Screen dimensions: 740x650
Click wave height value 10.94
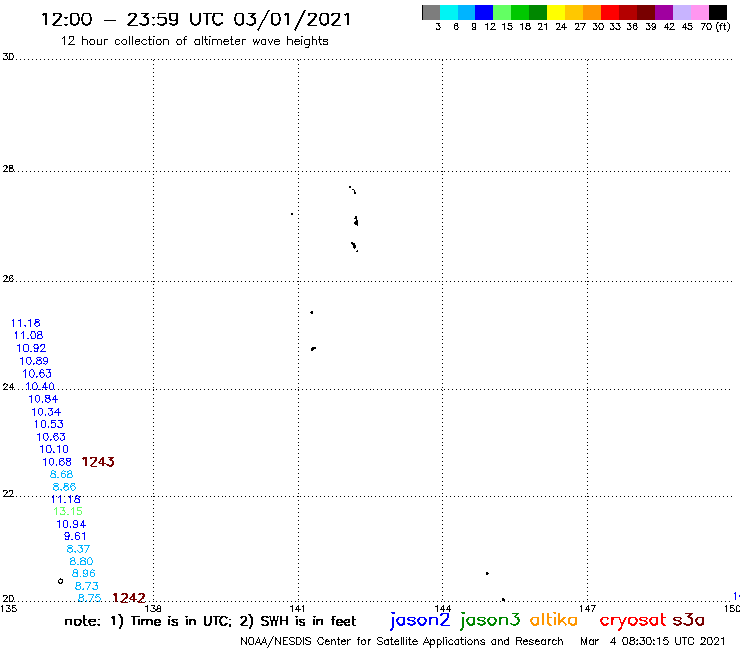71,524
